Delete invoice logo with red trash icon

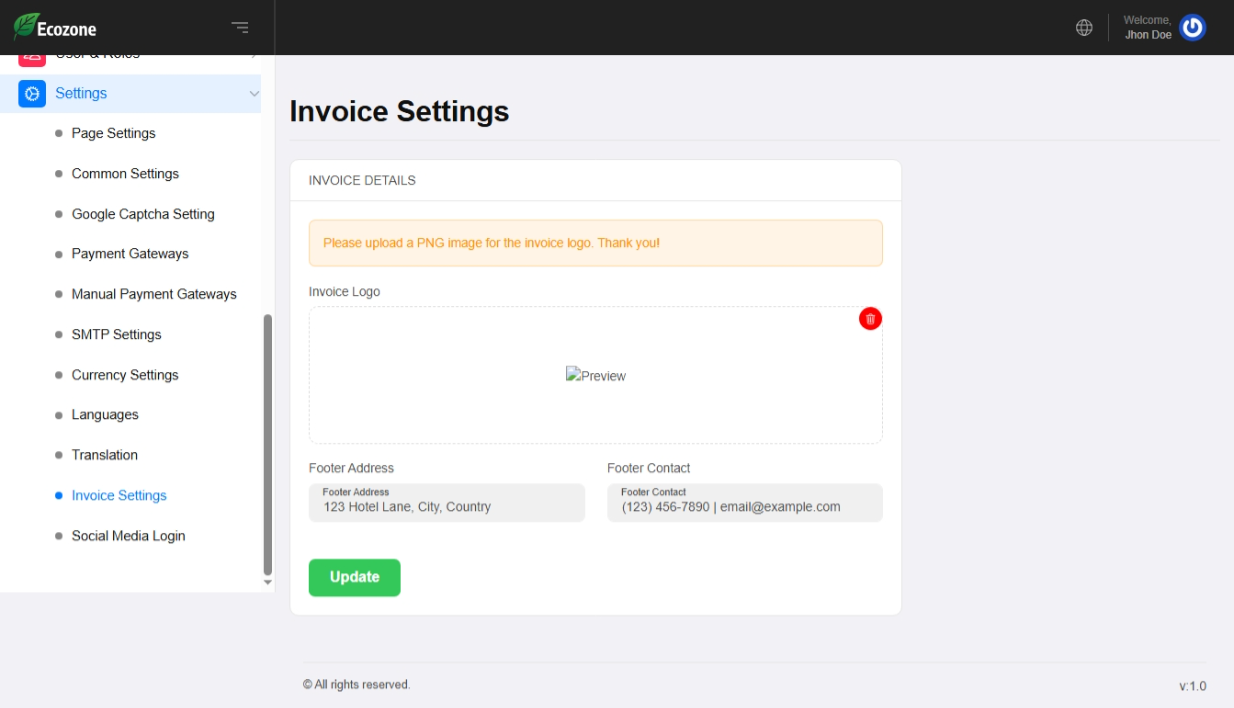(870, 319)
